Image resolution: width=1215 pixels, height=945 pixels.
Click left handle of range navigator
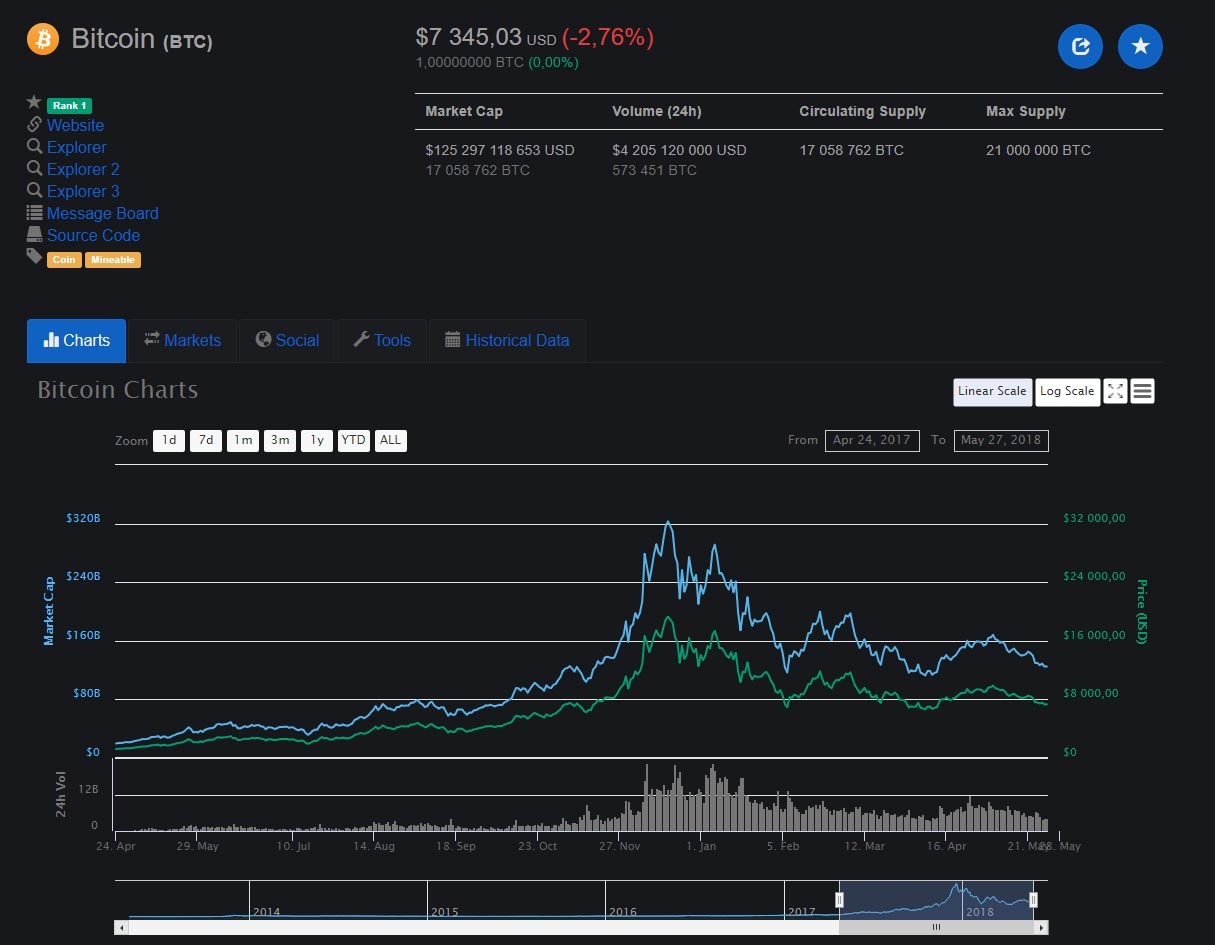pyautogui.click(x=839, y=900)
